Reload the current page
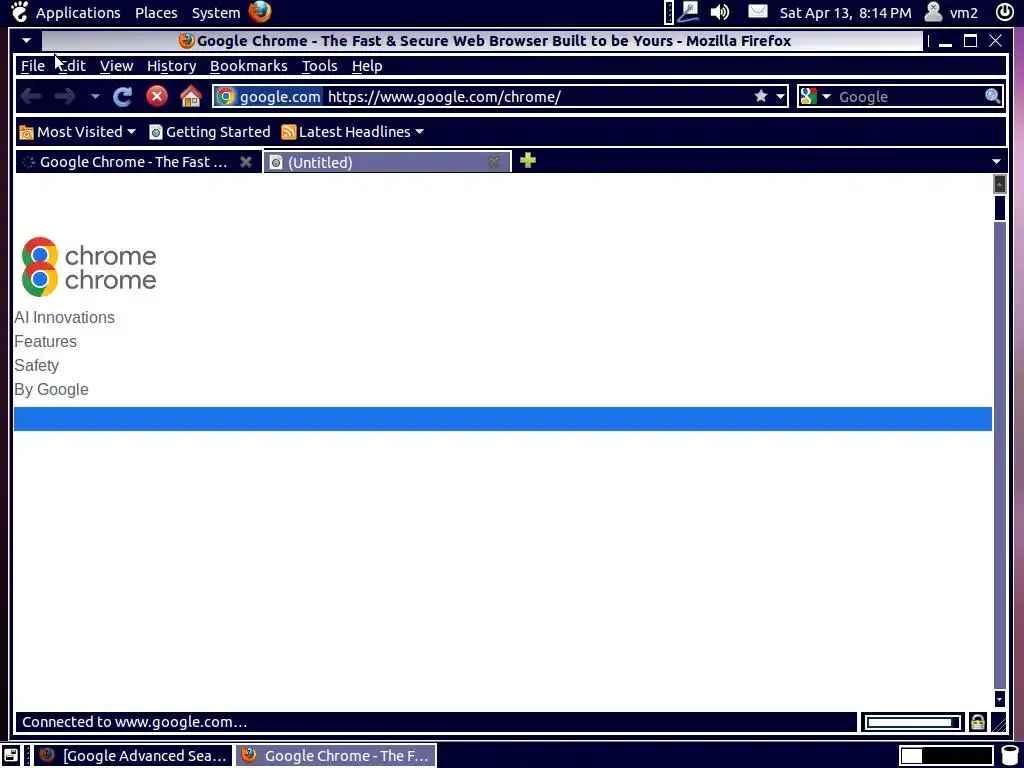Viewport: 1024px width, 768px height. [x=122, y=97]
